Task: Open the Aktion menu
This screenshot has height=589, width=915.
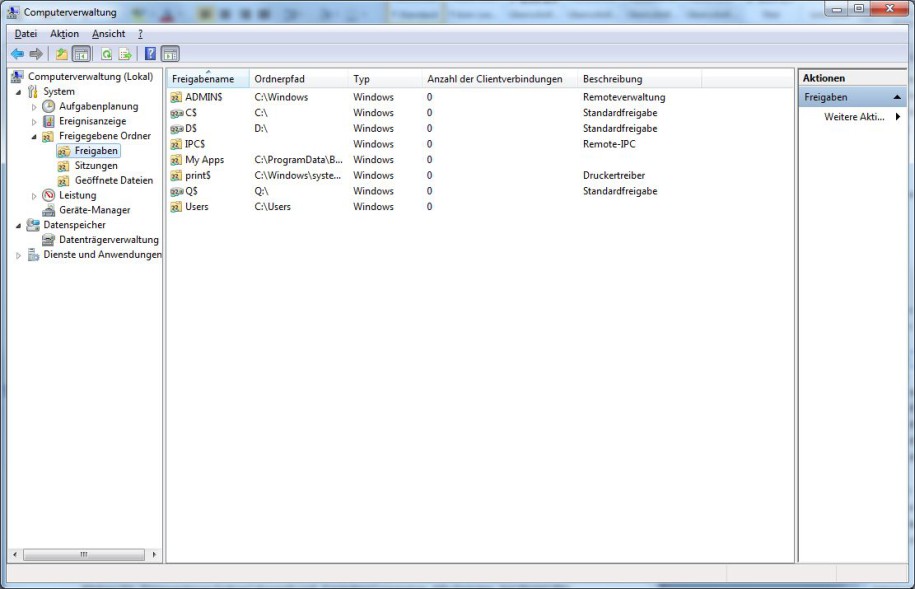Action: click(x=64, y=34)
